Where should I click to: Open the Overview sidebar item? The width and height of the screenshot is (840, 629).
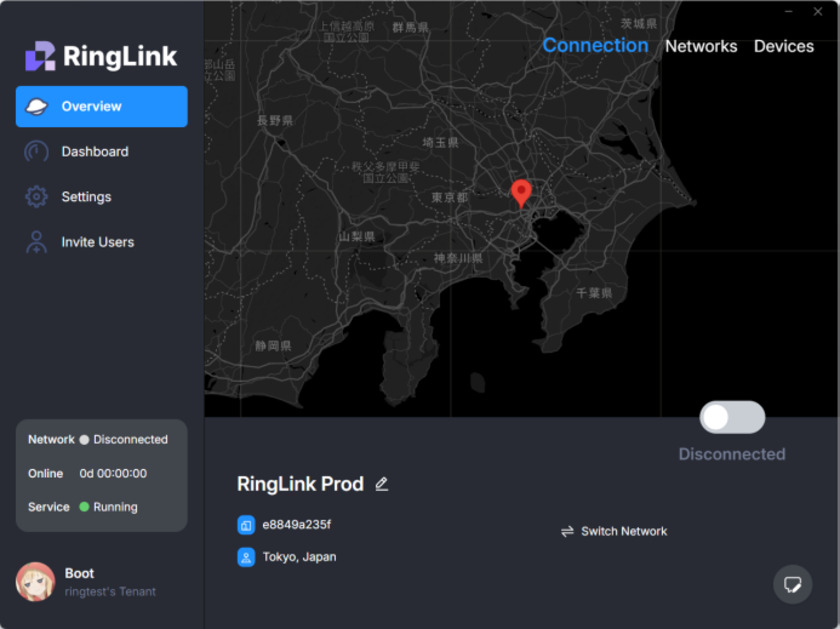(101, 107)
